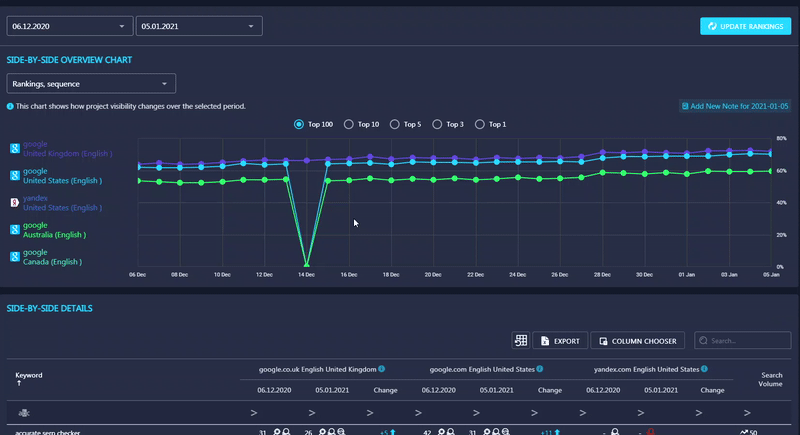Click the green data point at 05 Jan
The height and width of the screenshot is (435, 800).
(769, 171)
